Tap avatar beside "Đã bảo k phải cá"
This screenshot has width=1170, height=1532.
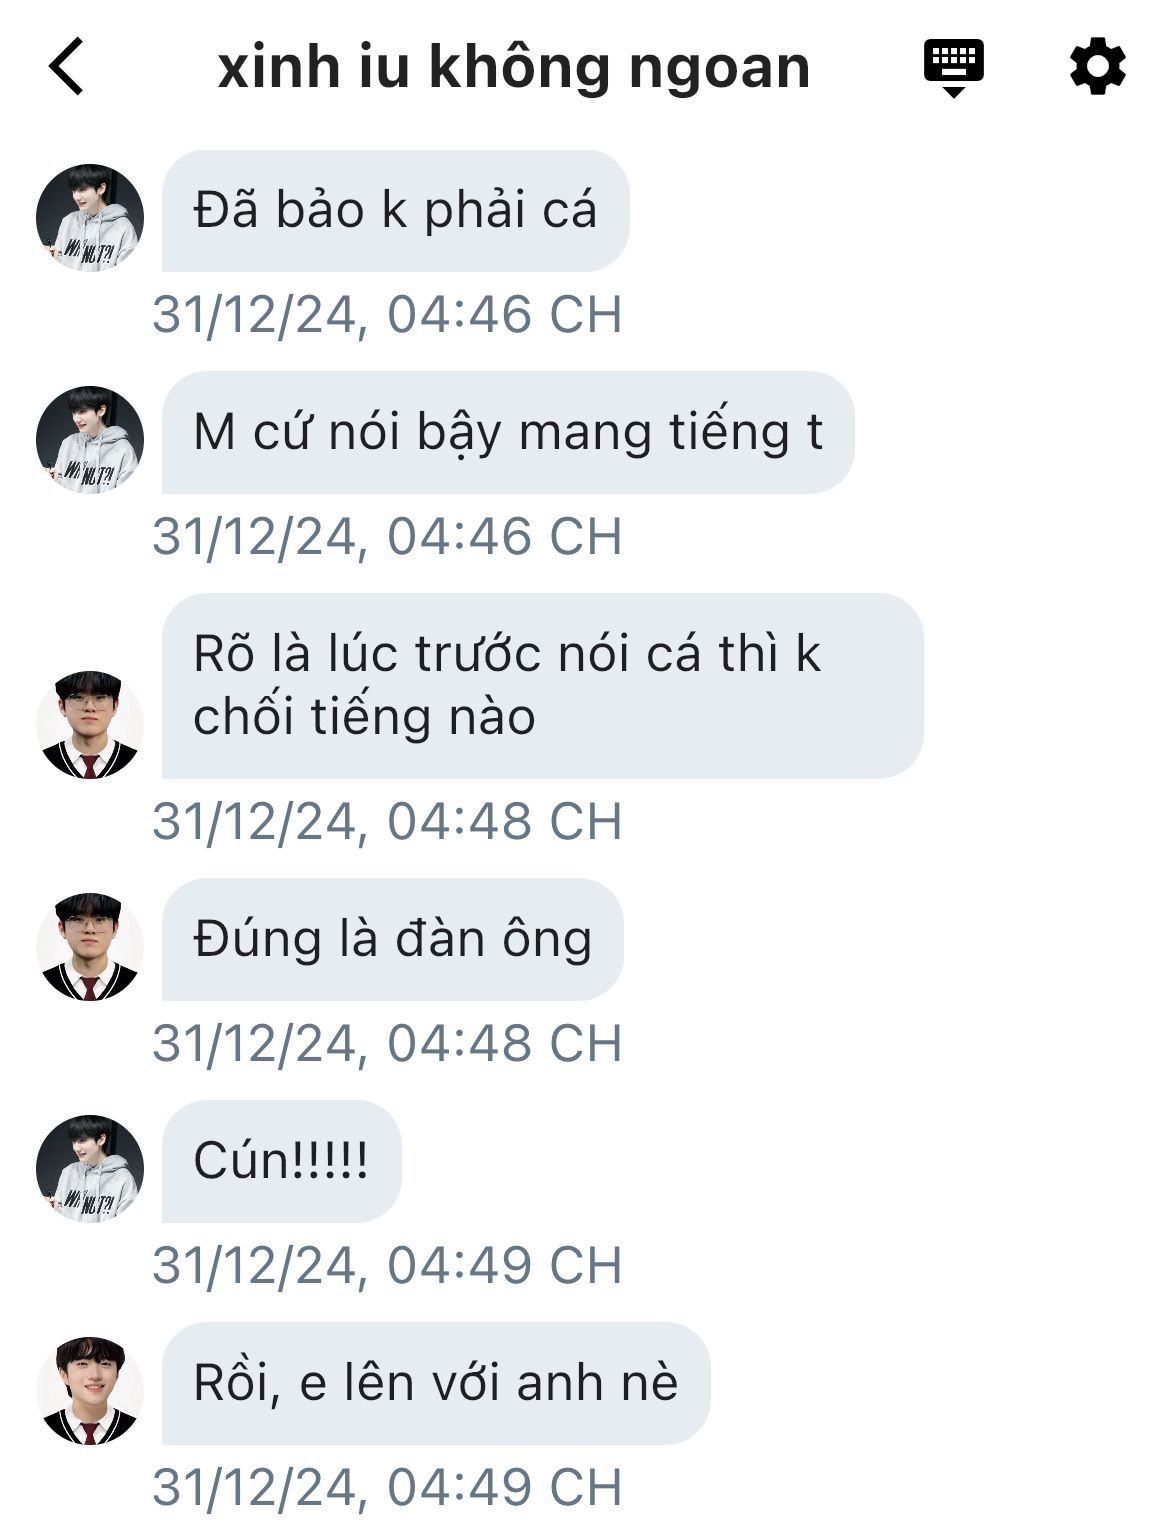coord(90,218)
